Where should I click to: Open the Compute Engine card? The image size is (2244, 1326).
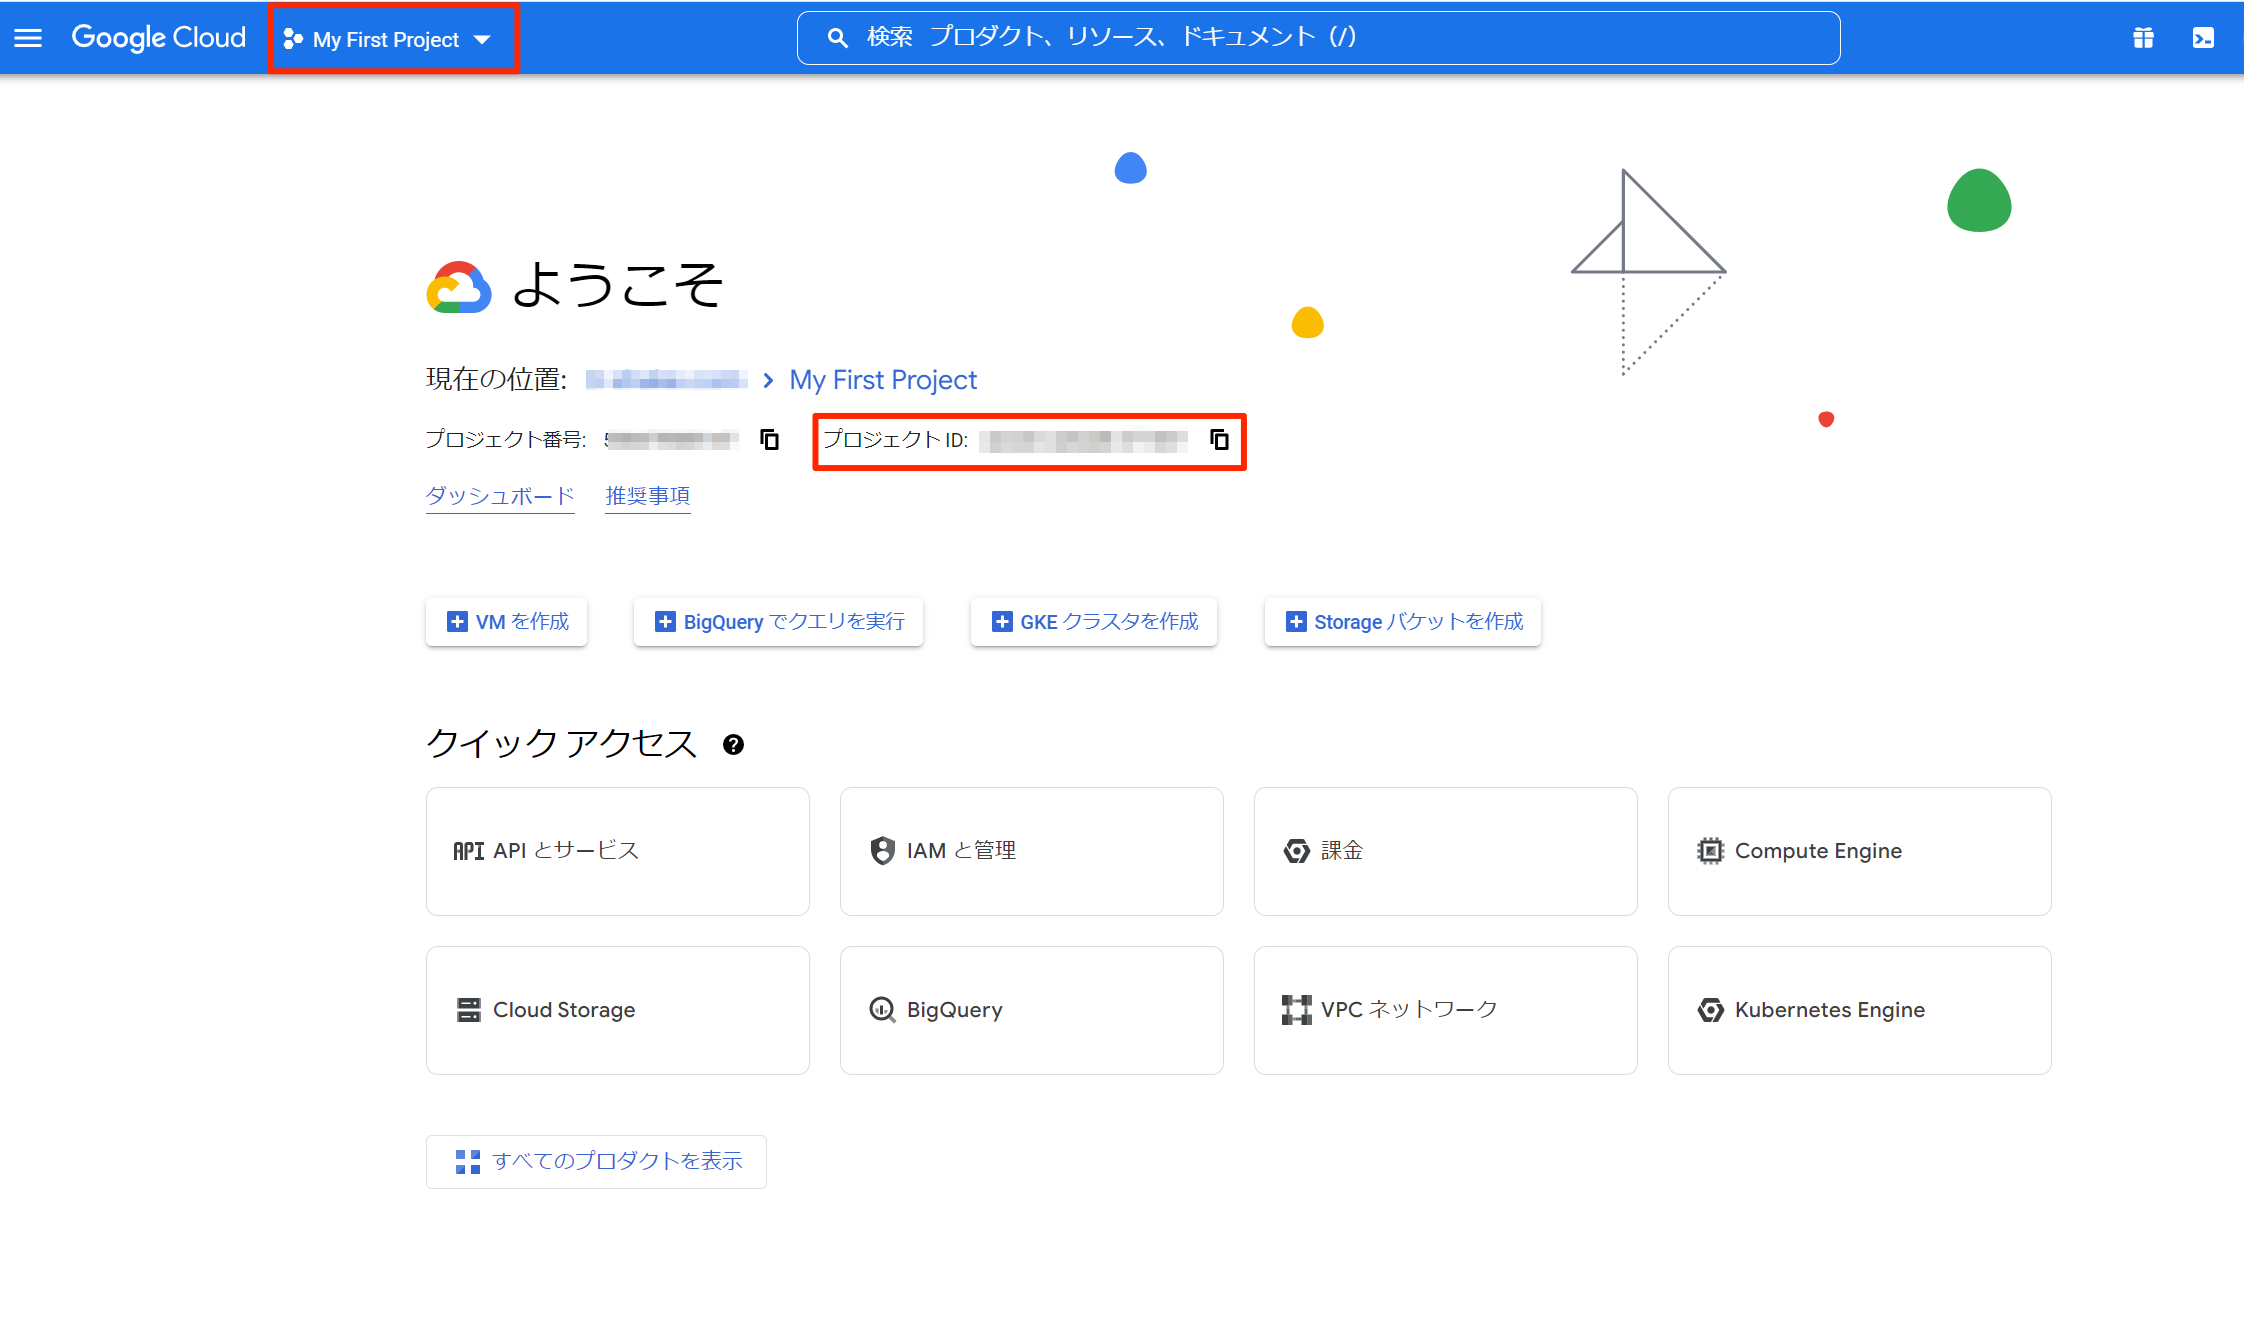coord(1860,851)
